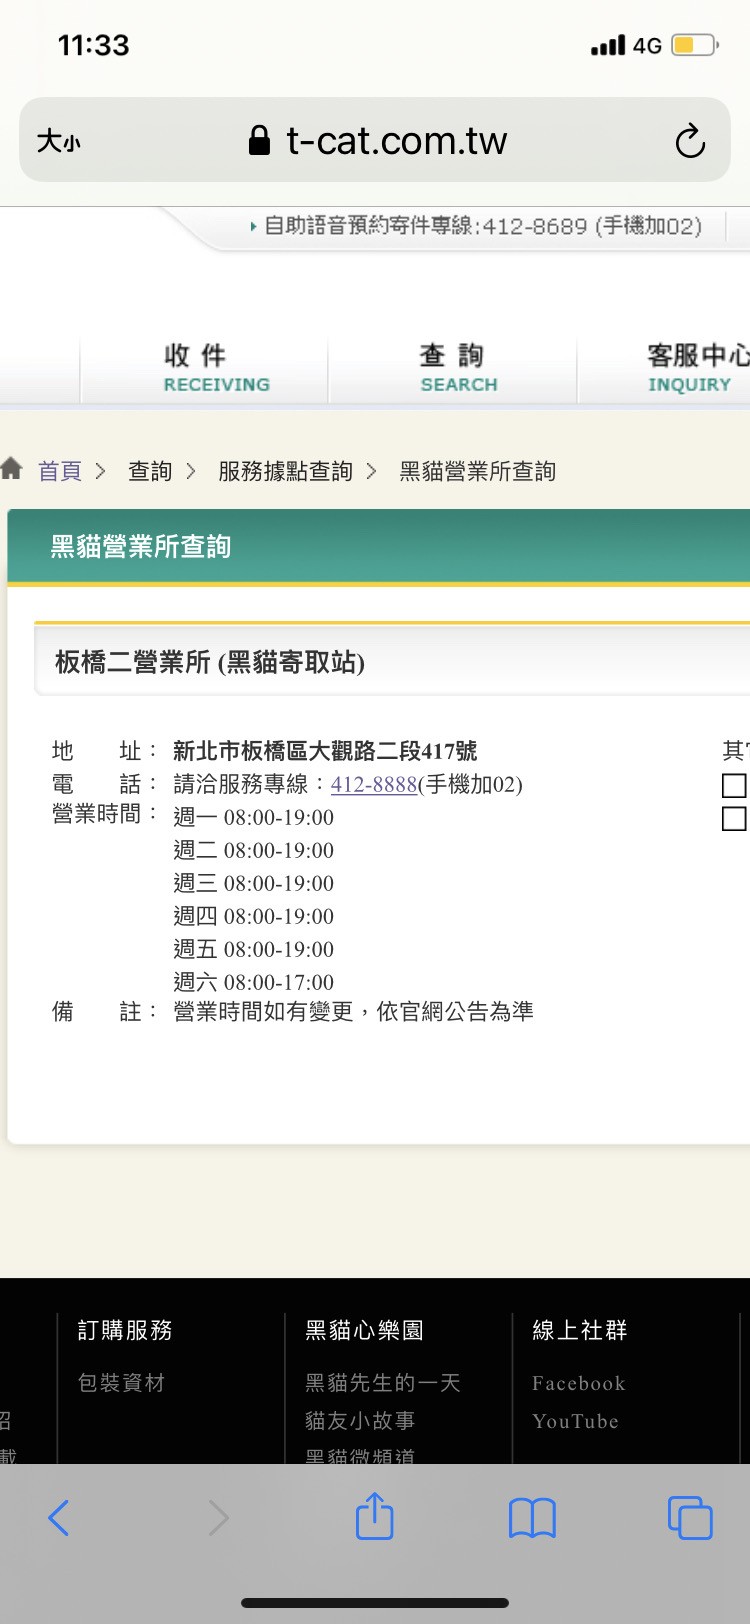This screenshot has width=750, height=1624.
Task: Click the 週六 08:00-17:00 hours row
Action: point(253,982)
